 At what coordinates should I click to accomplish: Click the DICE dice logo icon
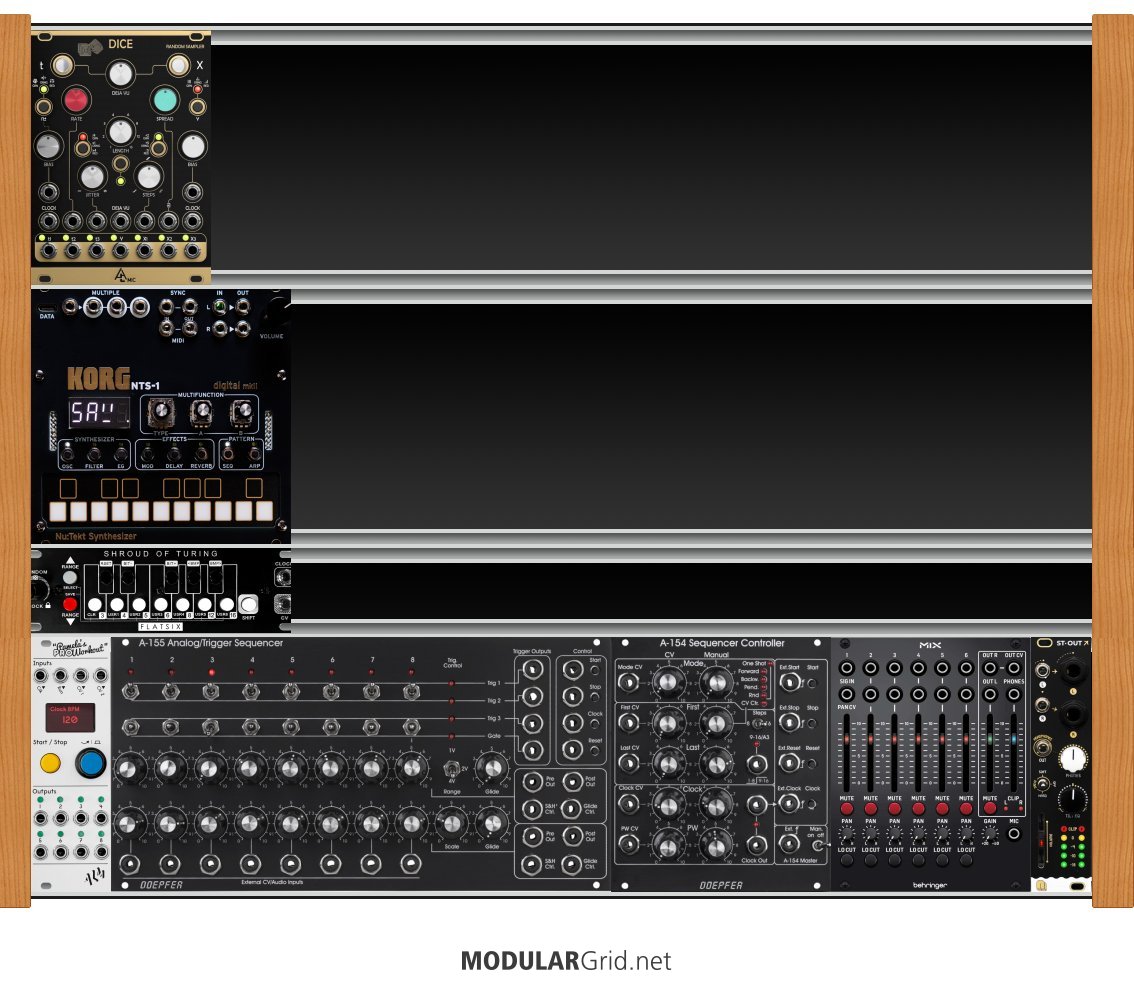[90, 48]
